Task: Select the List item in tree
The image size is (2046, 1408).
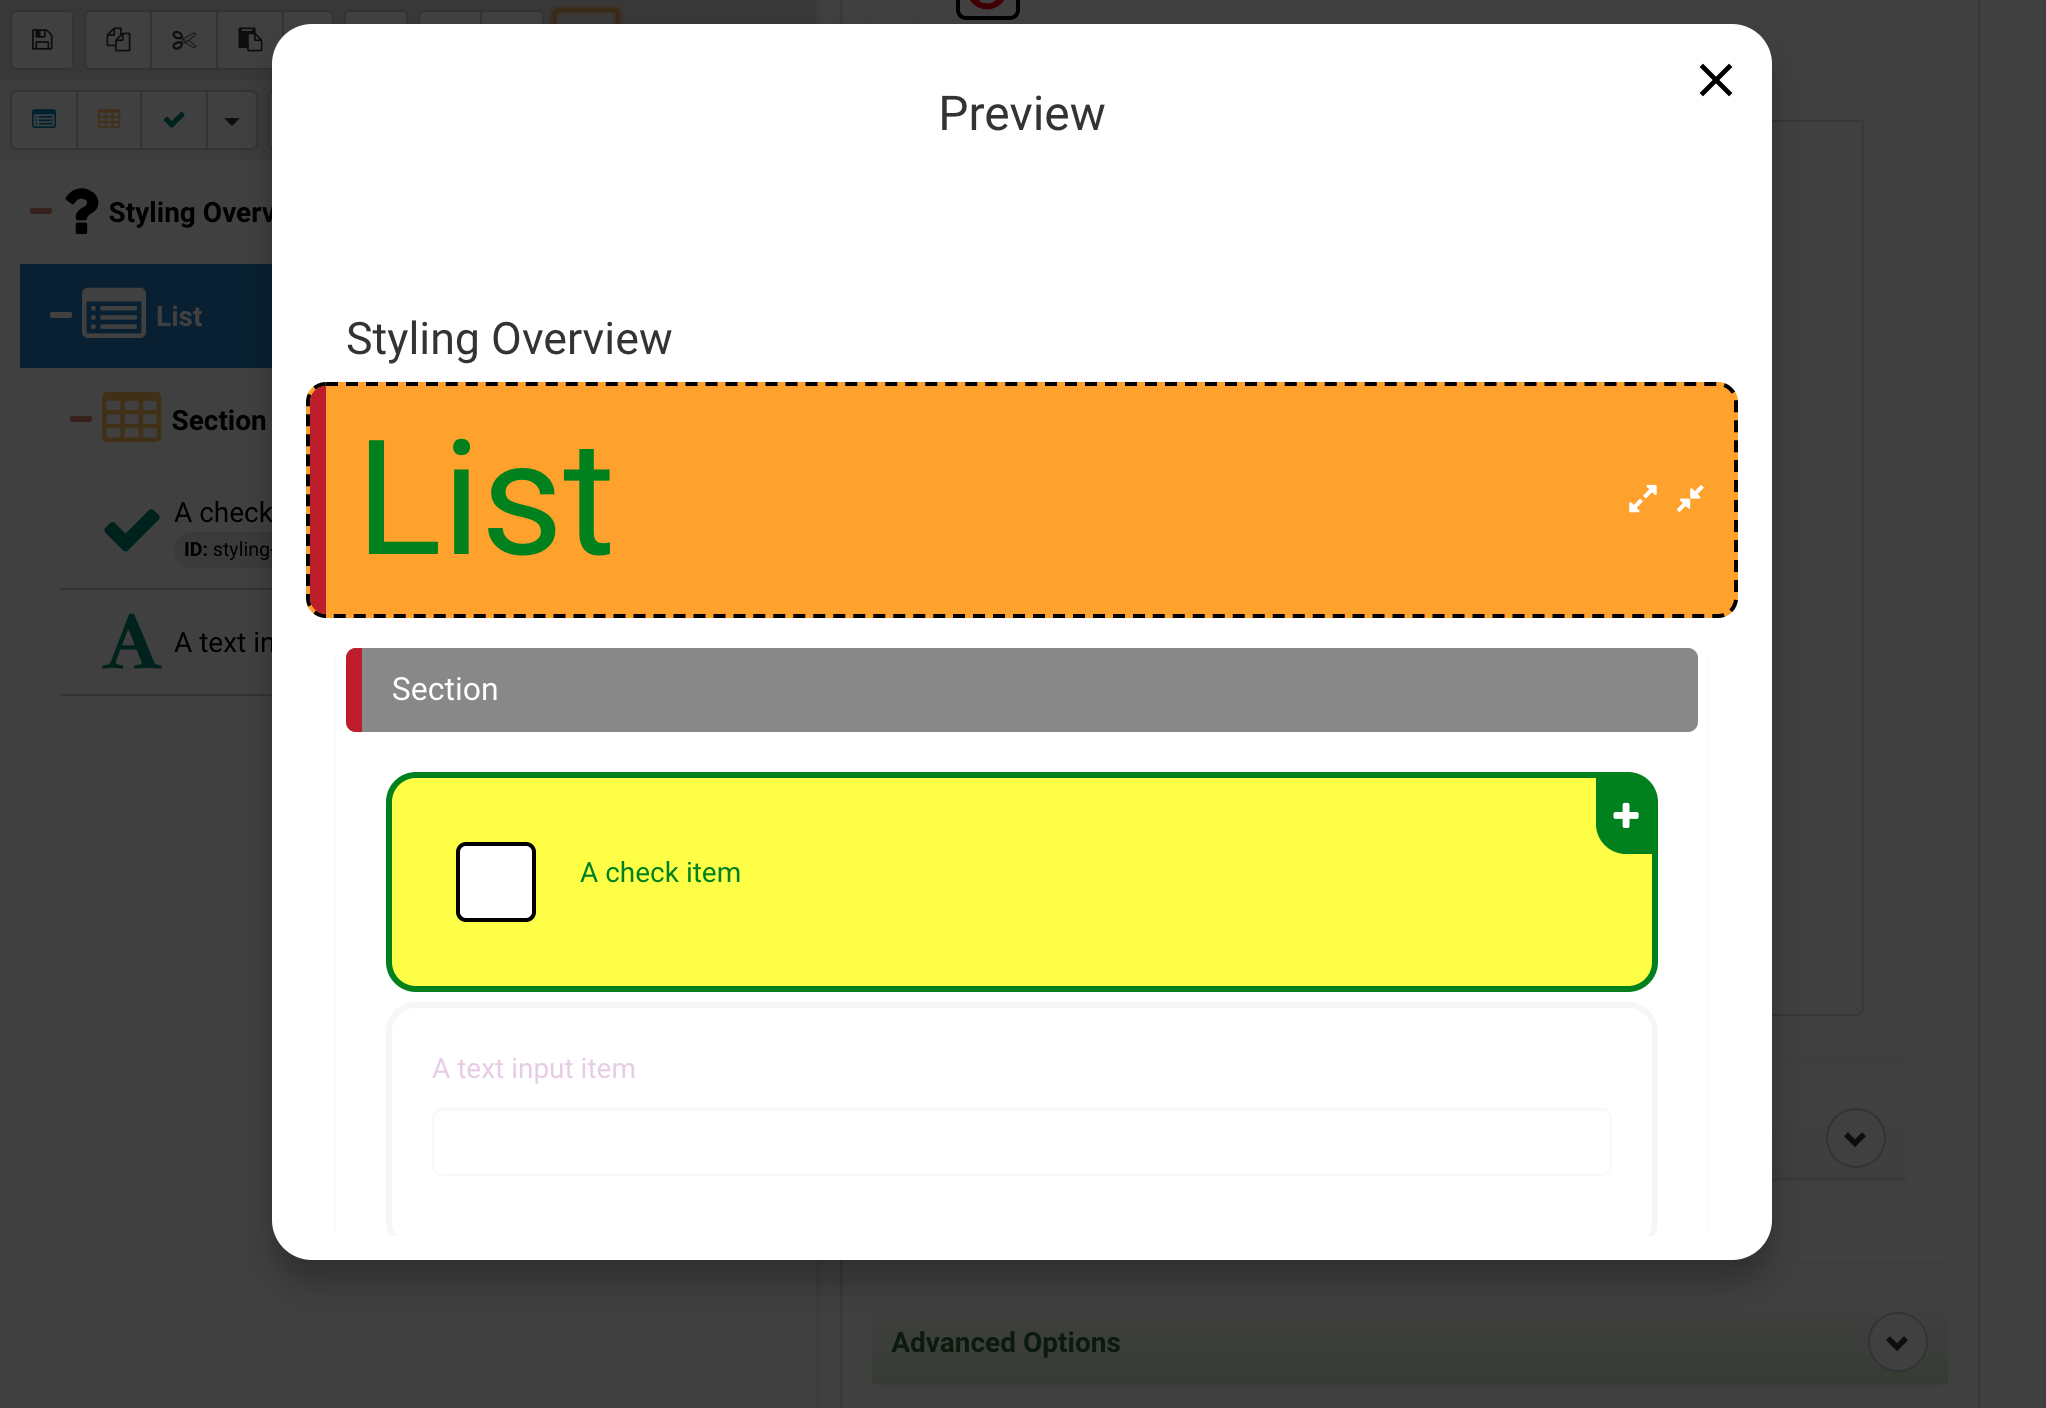Action: (x=178, y=316)
